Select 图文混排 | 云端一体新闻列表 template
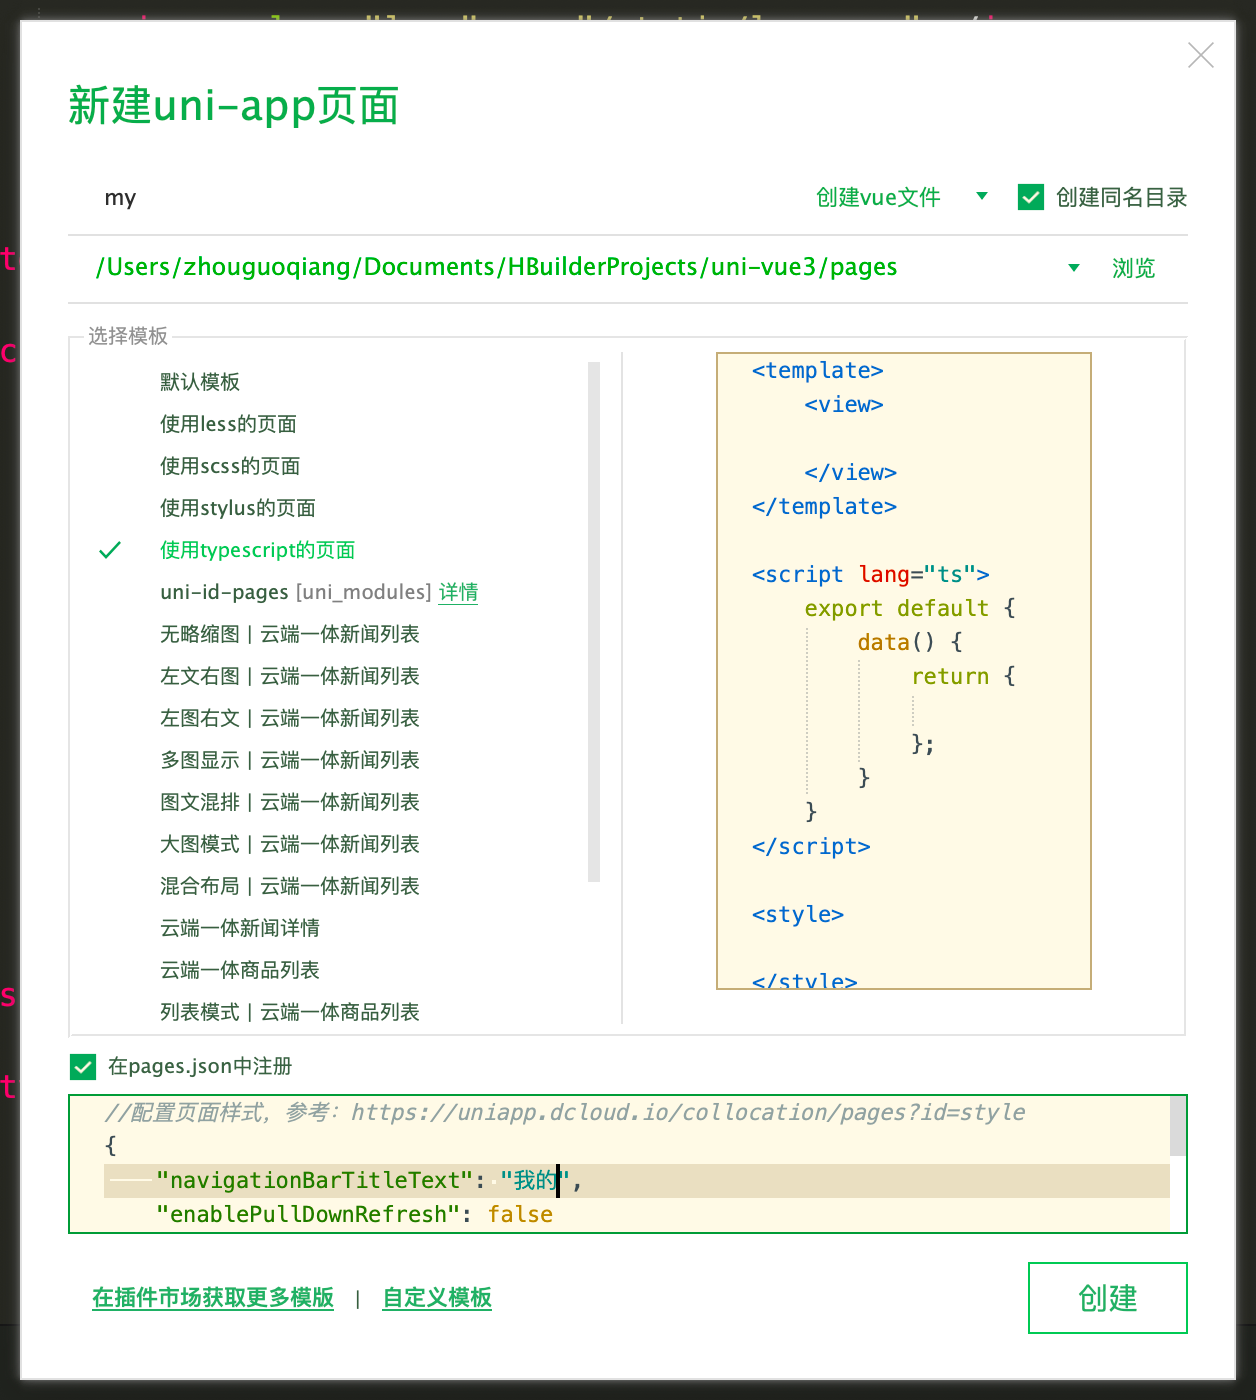The image size is (1256, 1400). point(290,802)
